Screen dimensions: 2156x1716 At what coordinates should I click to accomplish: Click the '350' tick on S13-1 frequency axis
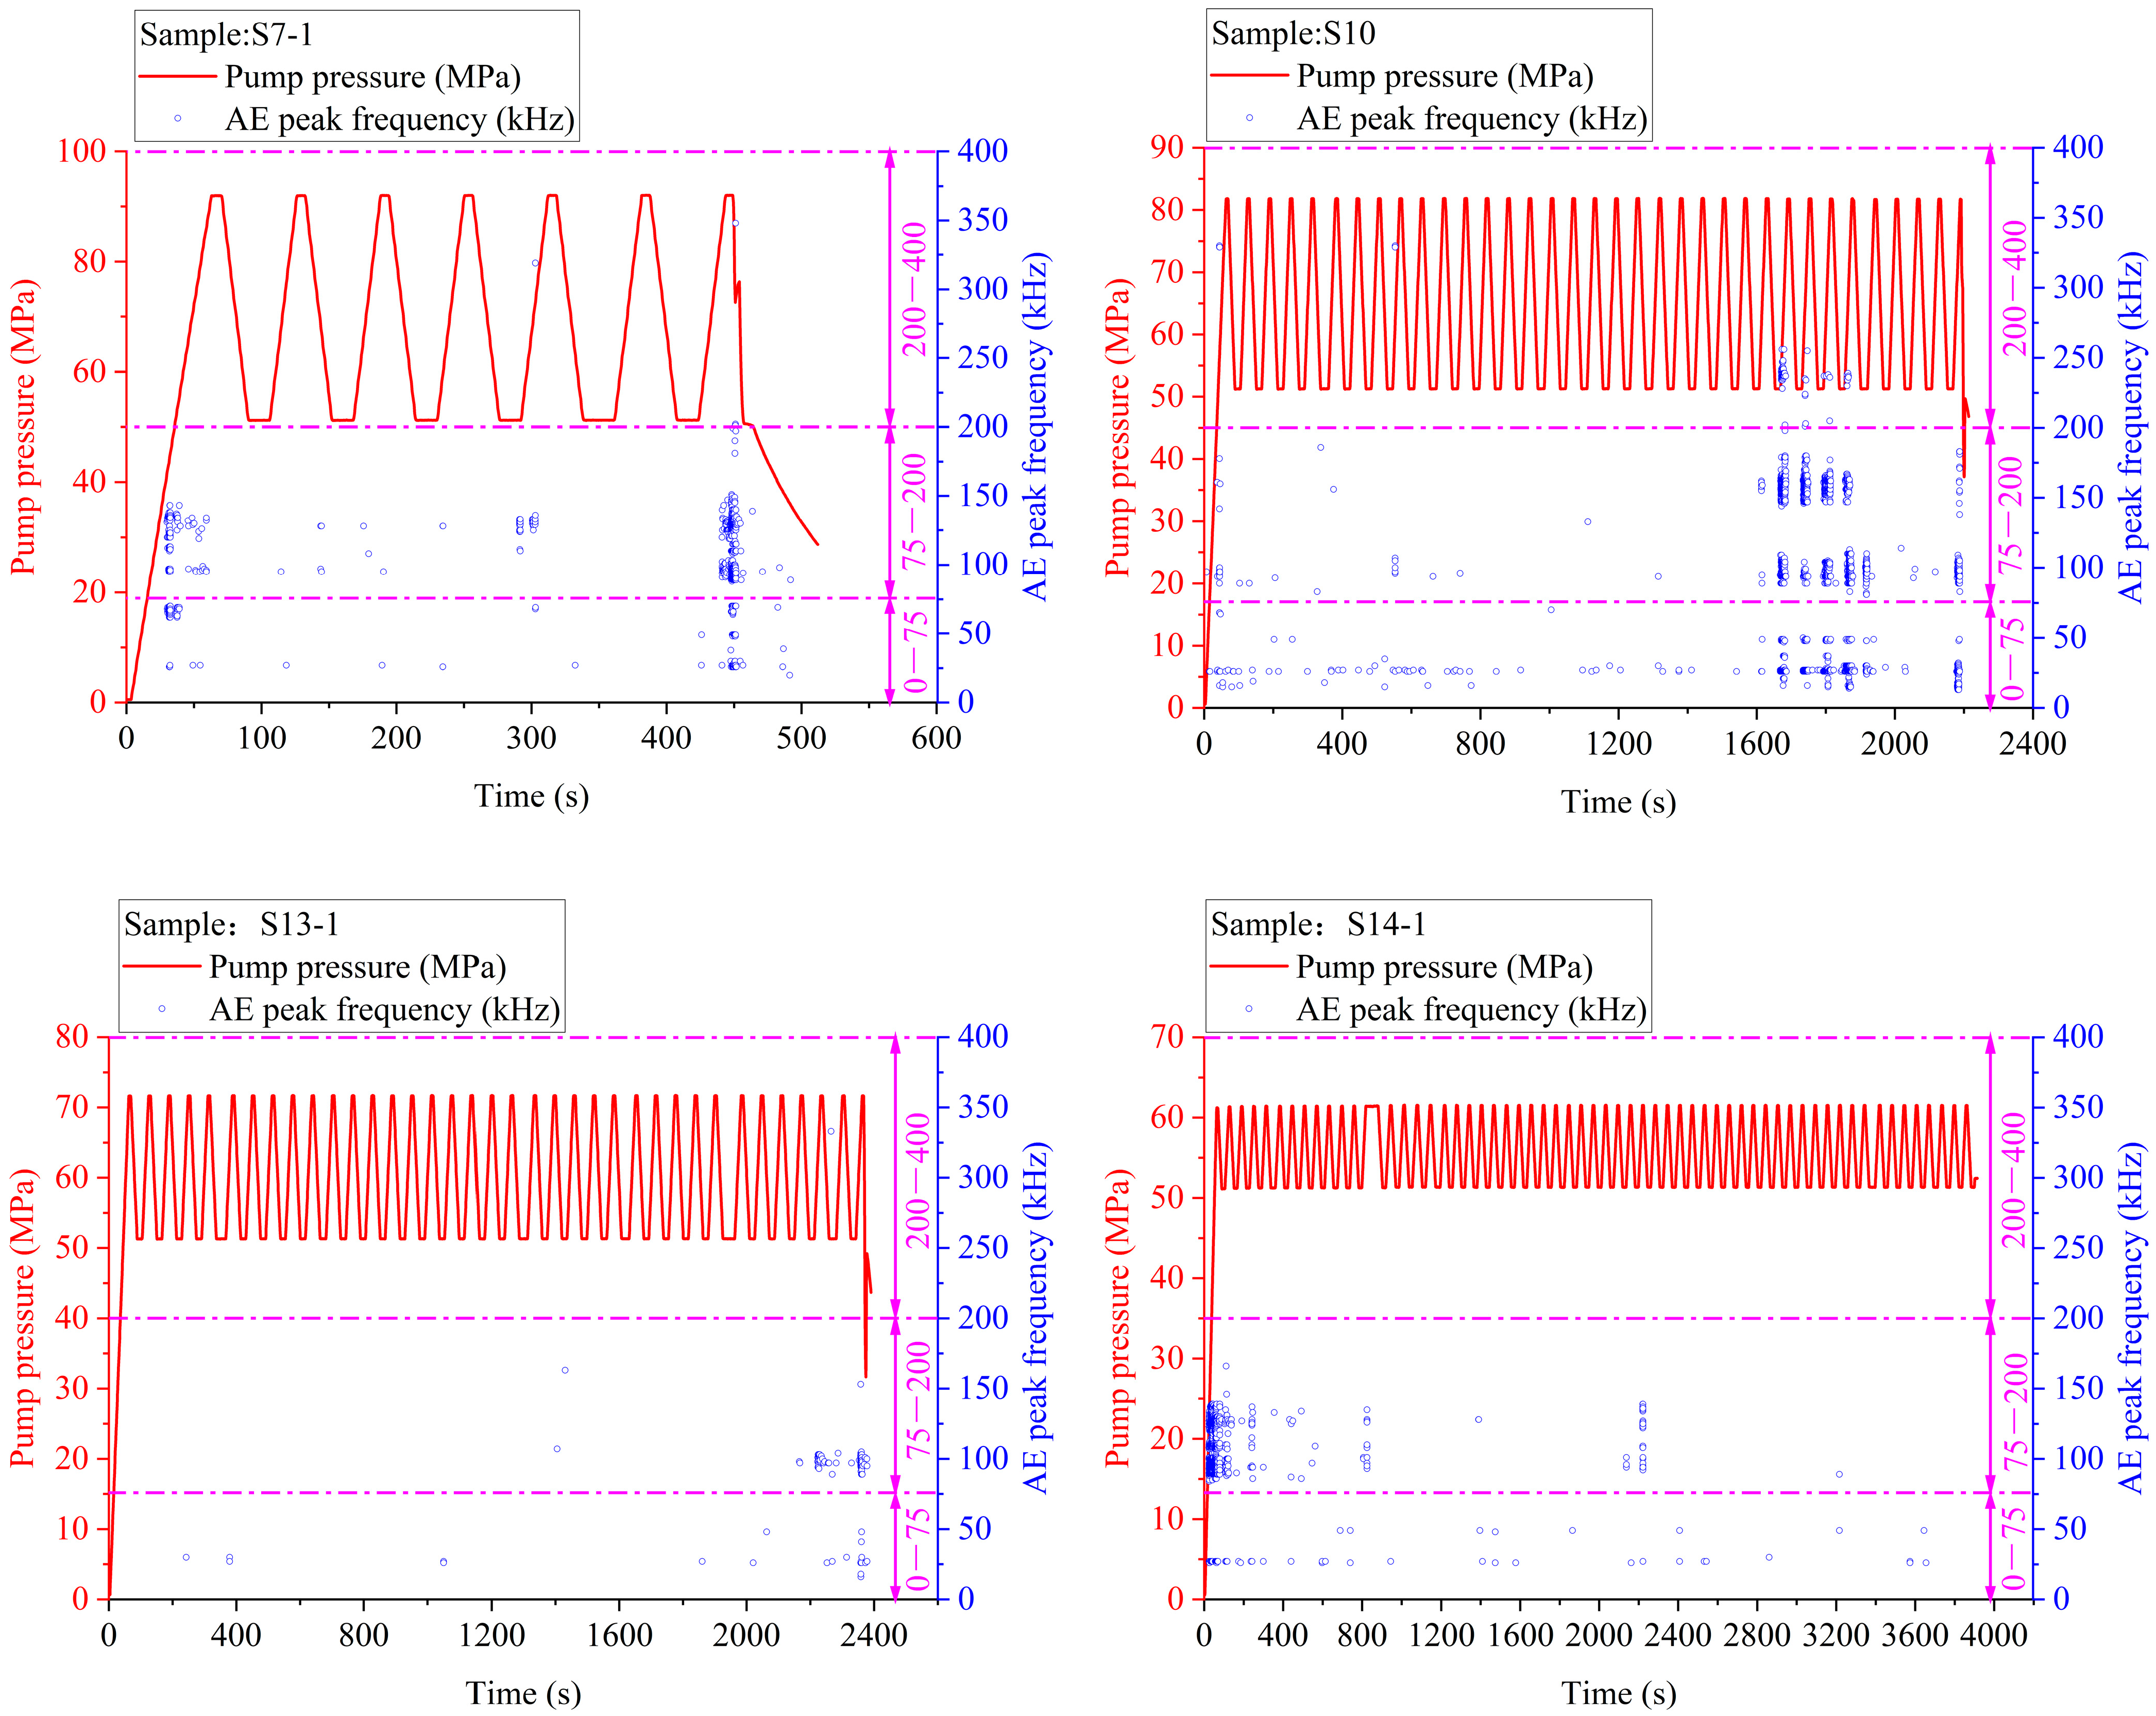click(x=983, y=1107)
